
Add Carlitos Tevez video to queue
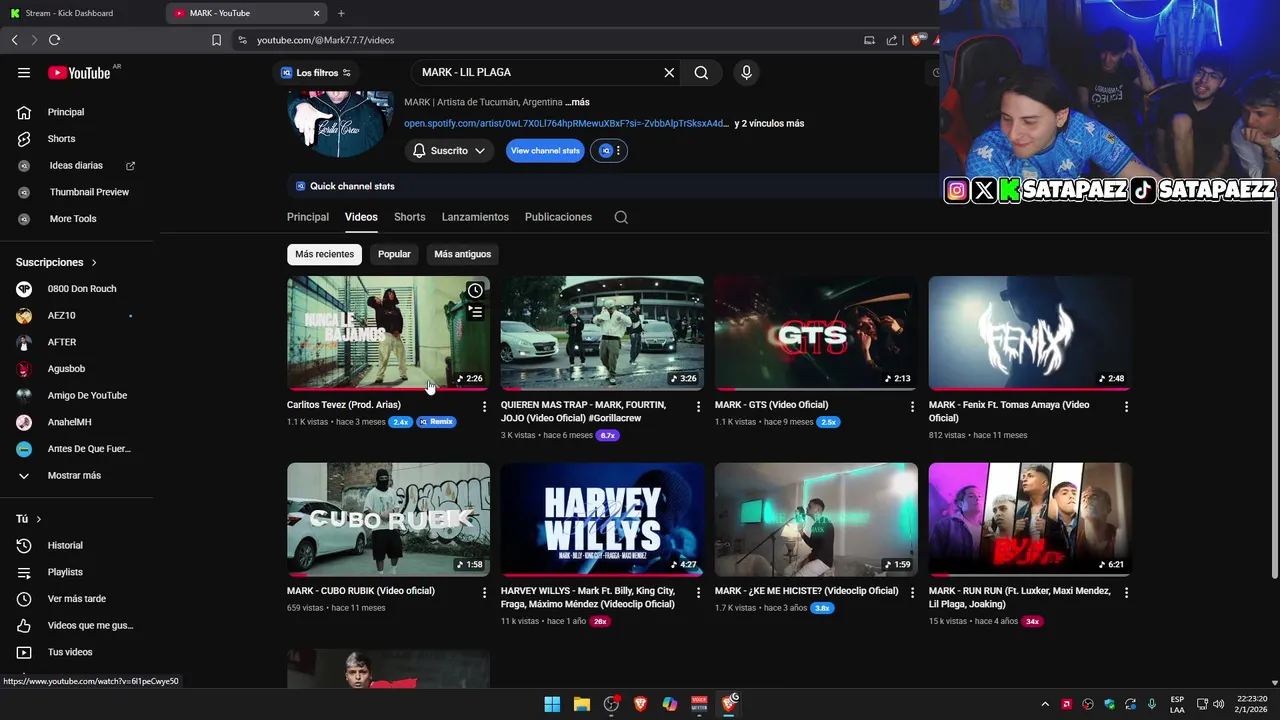[475, 312]
